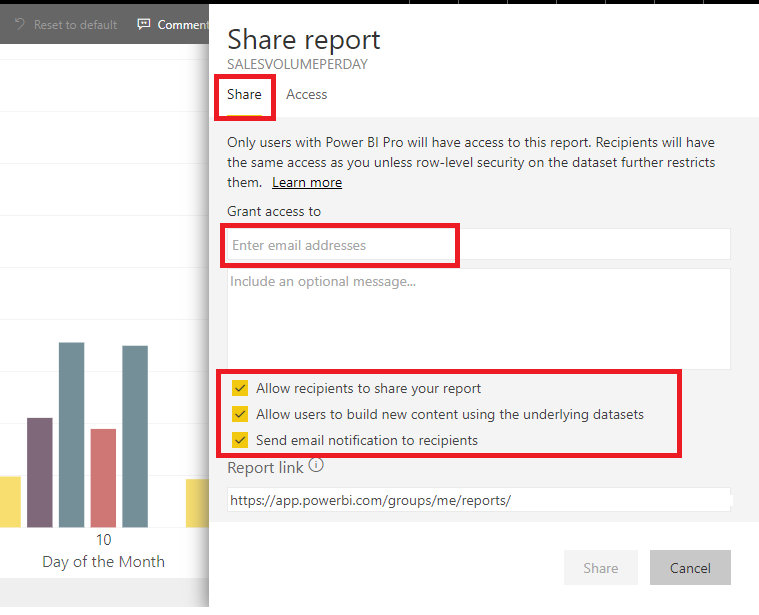Focus the Enter email addresses field

[x=479, y=245]
